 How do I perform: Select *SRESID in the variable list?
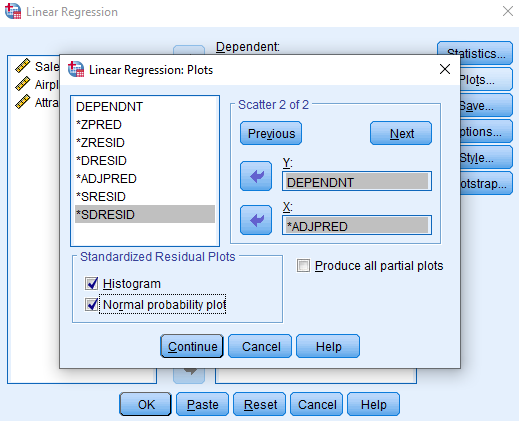coord(145,197)
